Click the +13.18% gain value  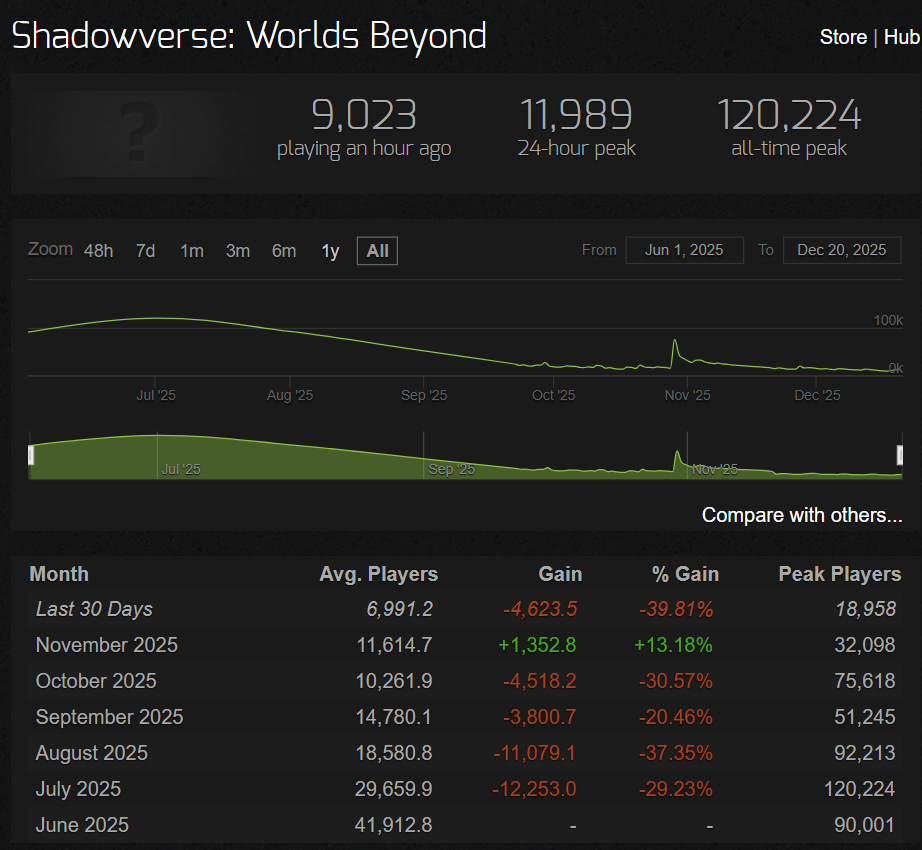pyautogui.click(x=673, y=645)
